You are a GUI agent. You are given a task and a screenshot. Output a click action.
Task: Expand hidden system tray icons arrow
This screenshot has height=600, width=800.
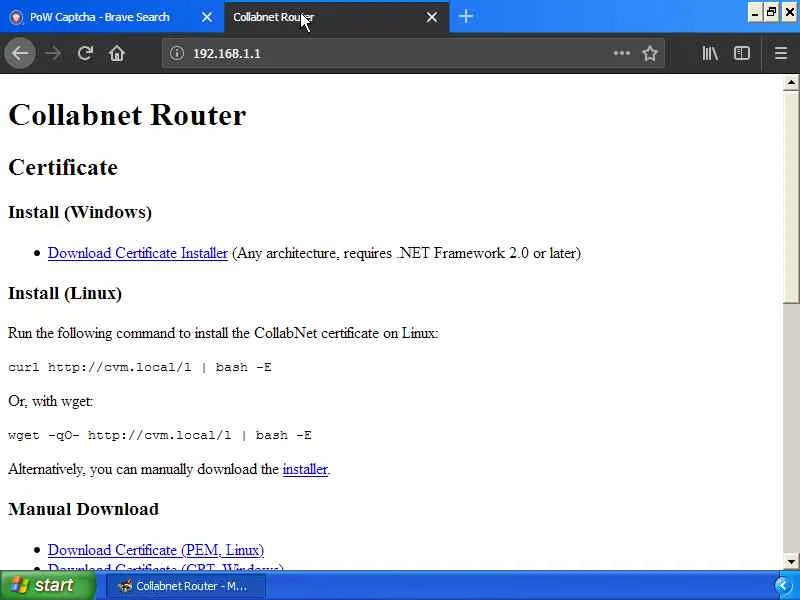(x=784, y=586)
